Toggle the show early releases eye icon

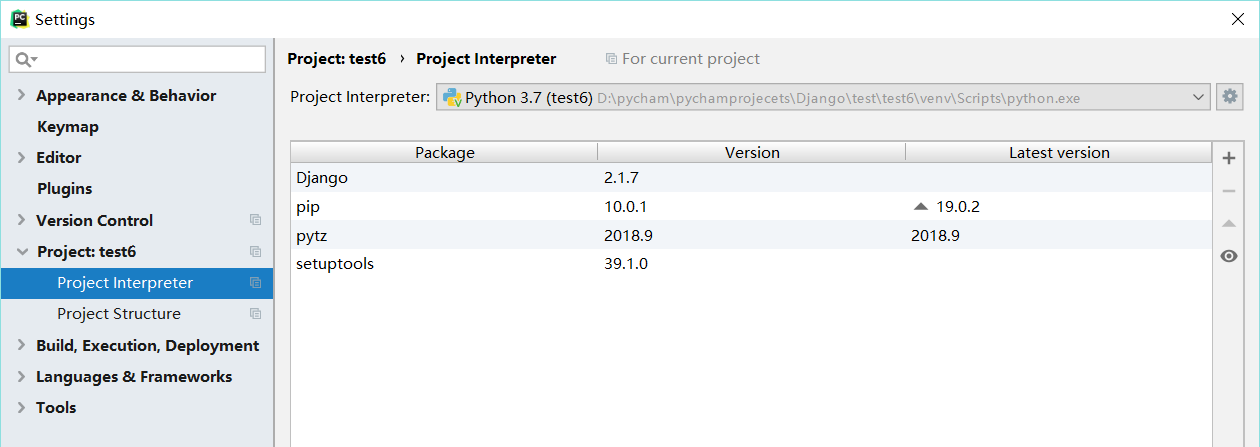click(x=1229, y=256)
